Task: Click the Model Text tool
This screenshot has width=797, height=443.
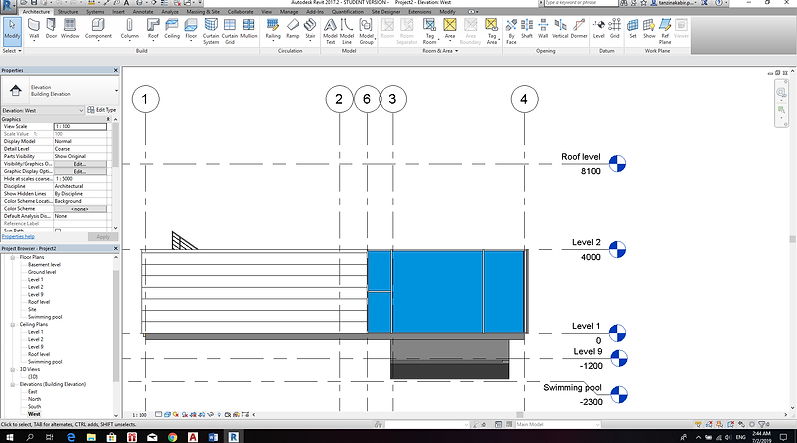Action: [x=330, y=31]
